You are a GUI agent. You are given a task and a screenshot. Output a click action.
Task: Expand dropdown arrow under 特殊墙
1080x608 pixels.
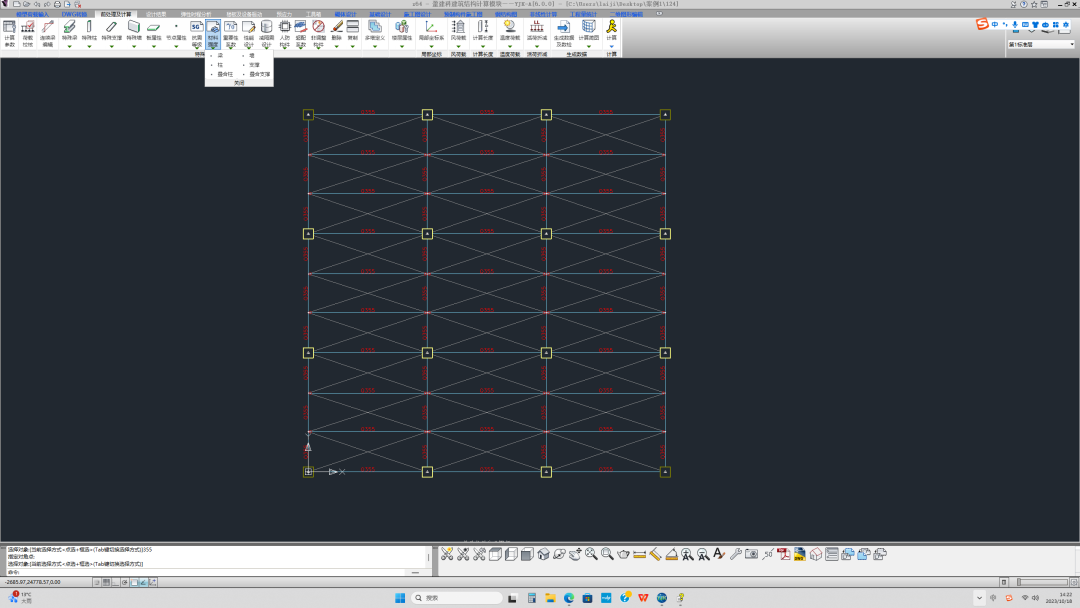click(x=134, y=46)
